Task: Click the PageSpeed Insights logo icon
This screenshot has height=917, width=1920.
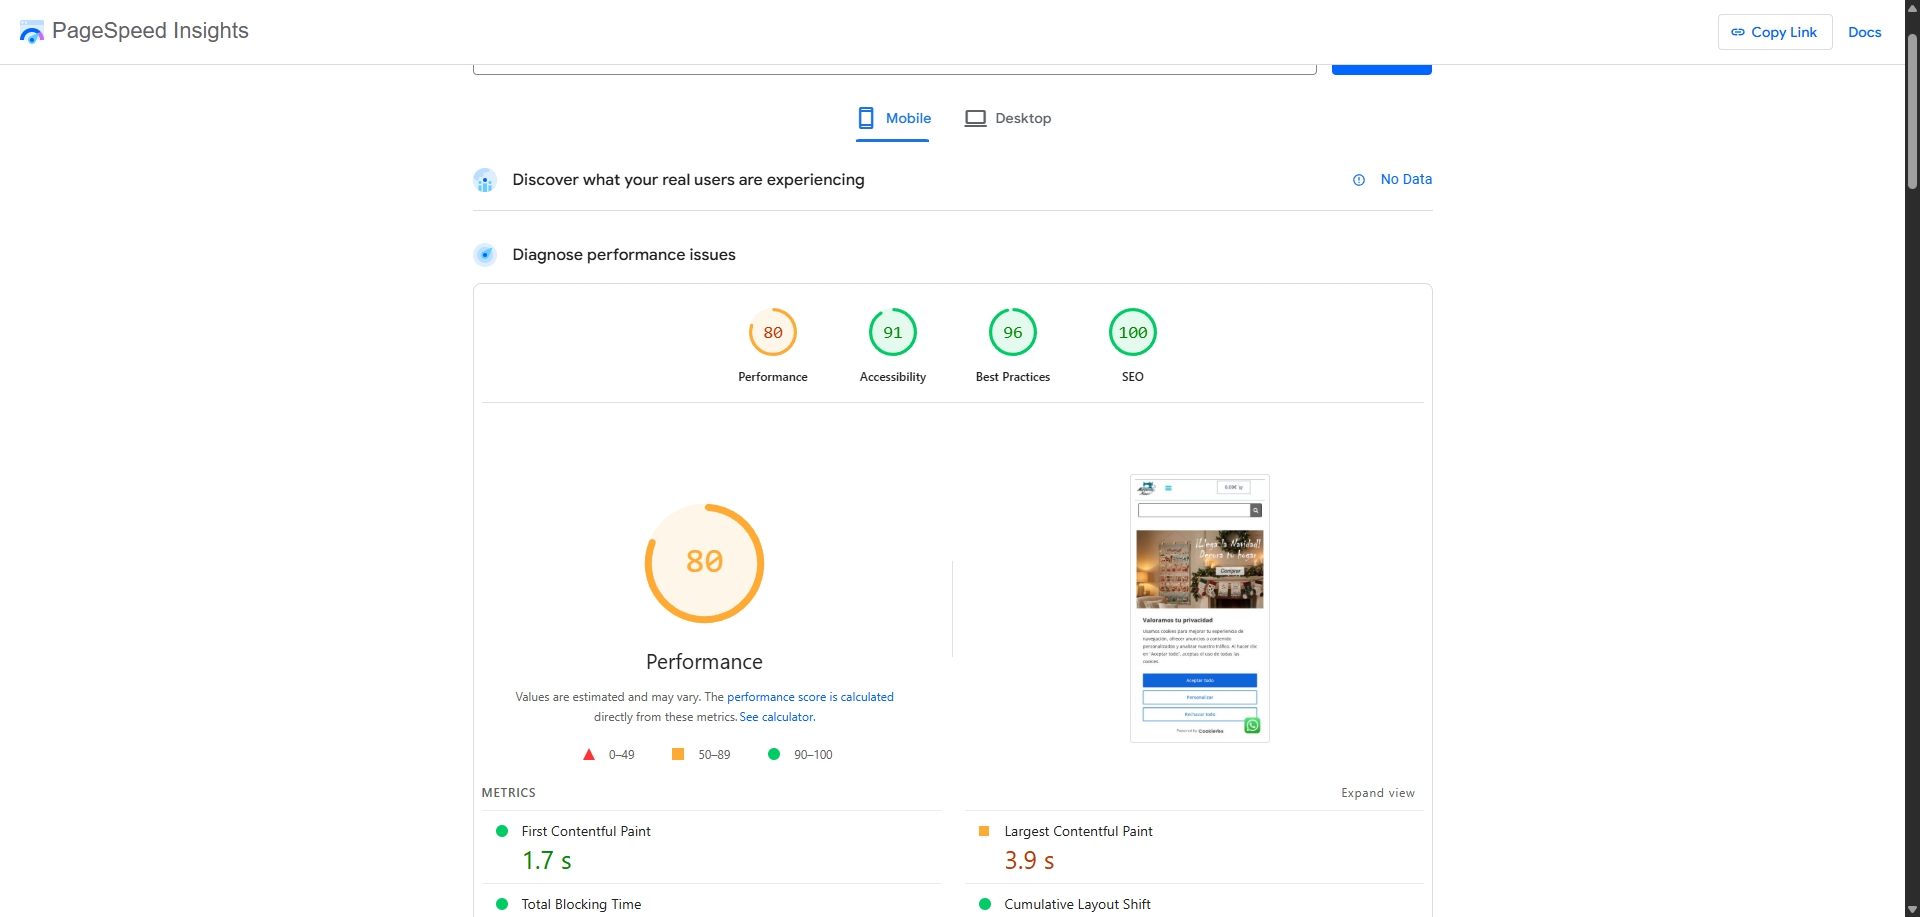Action: pos(31,32)
